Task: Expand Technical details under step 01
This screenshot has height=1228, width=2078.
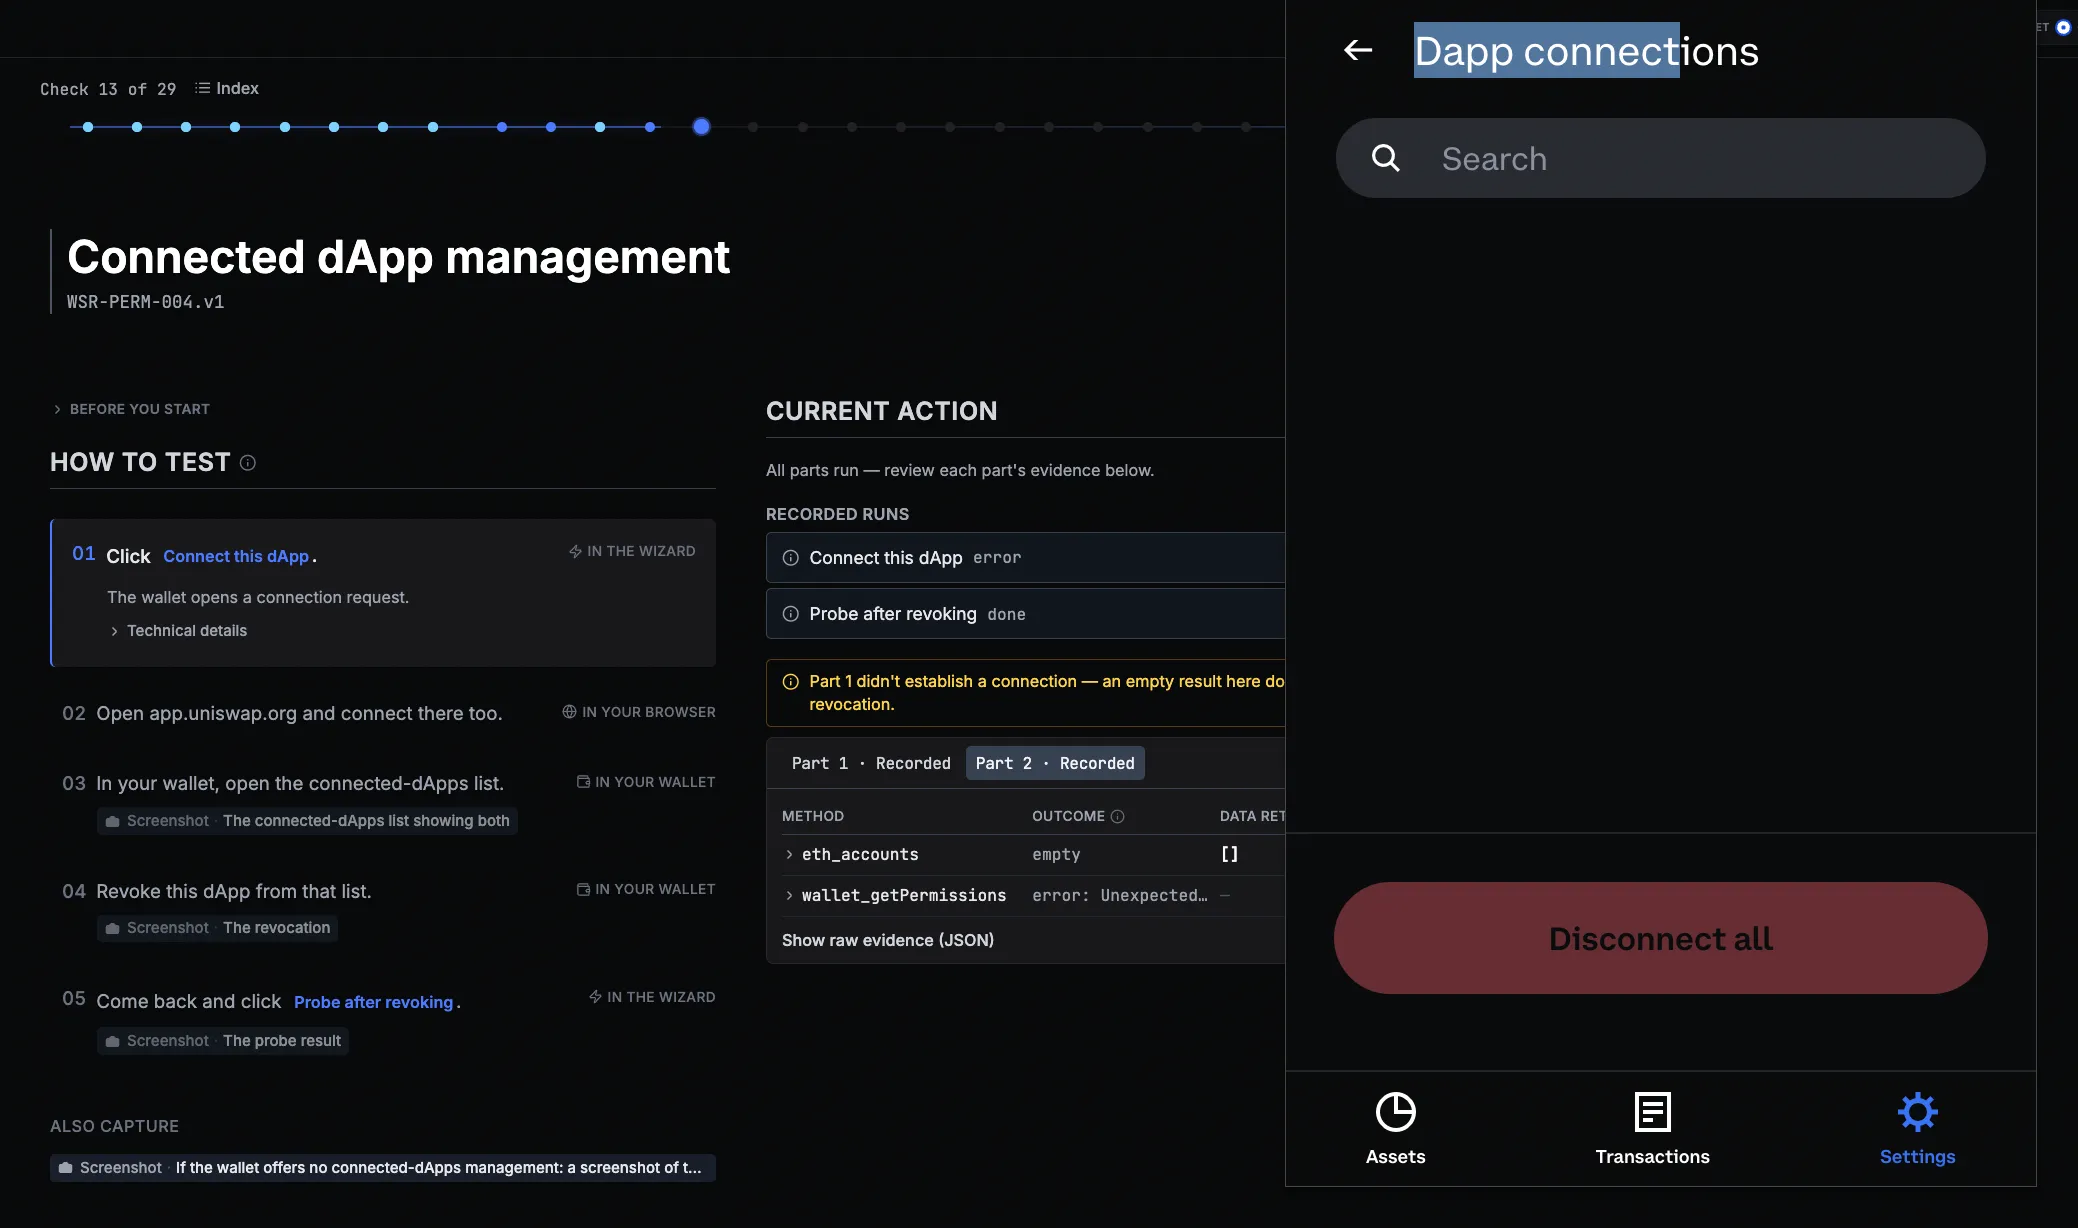Action: 178,630
